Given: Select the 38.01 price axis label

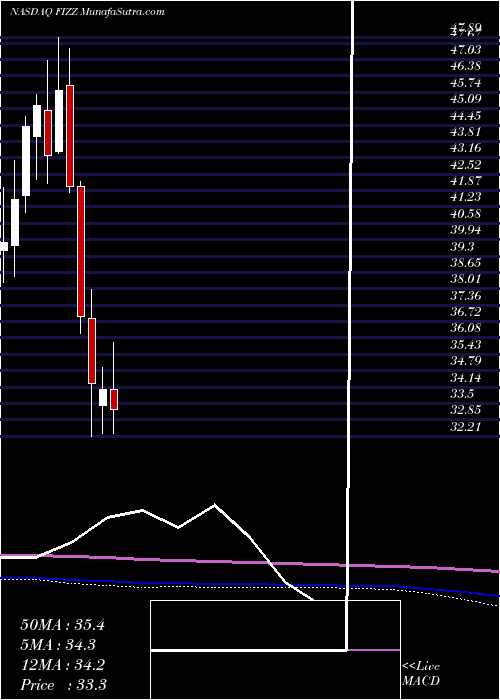Looking at the screenshot, I should (465, 279).
